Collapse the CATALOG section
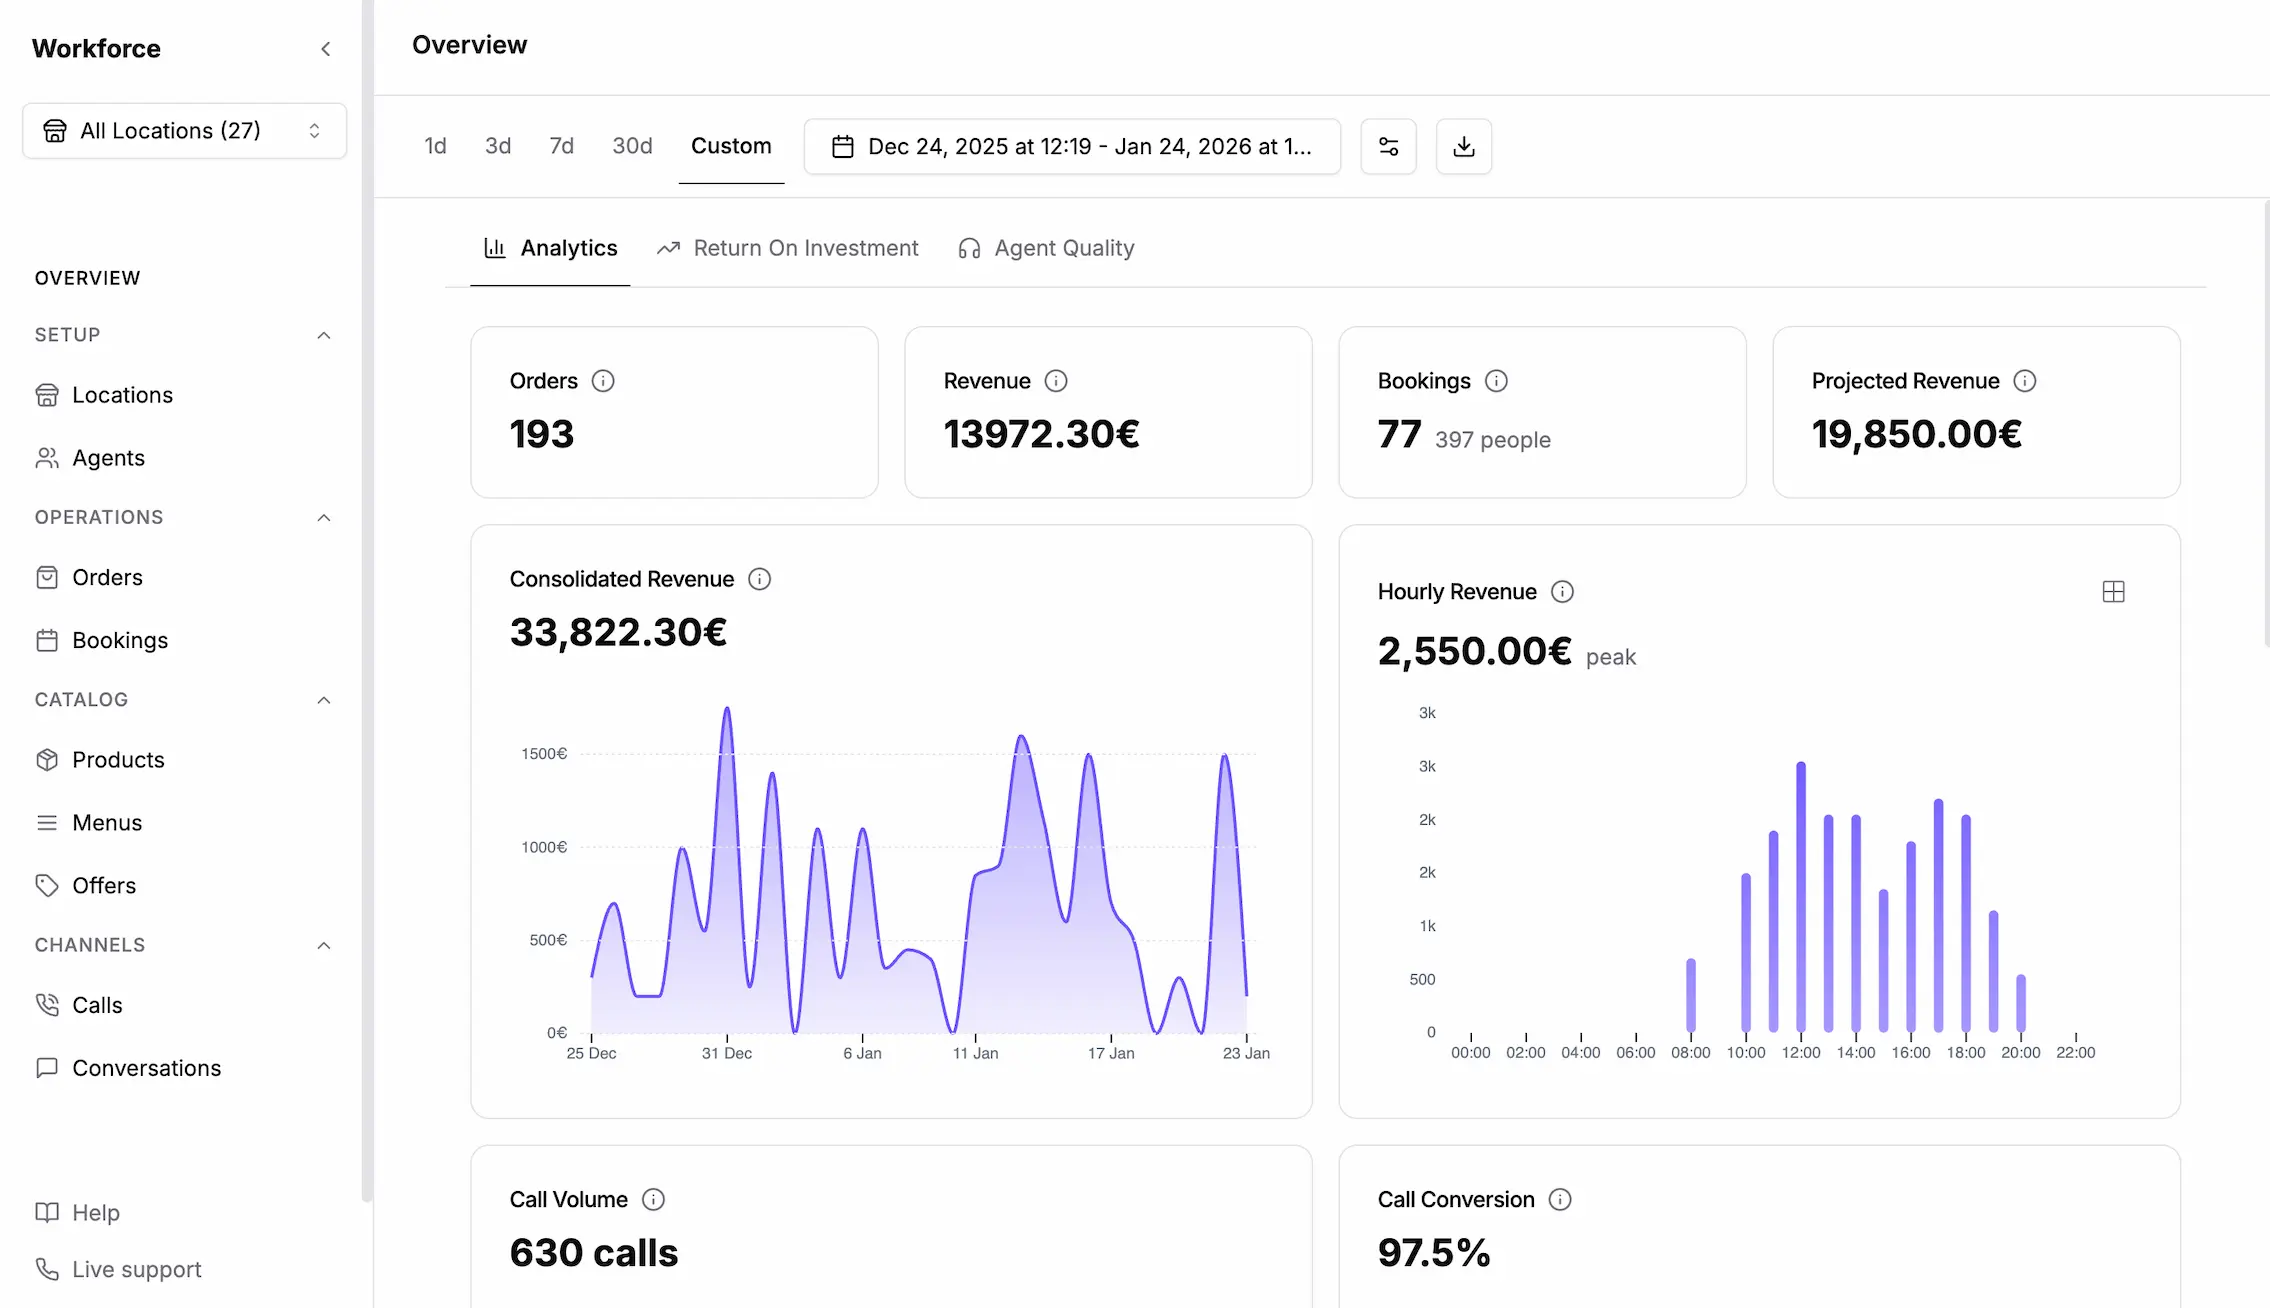2270x1308 pixels. (322, 700)
